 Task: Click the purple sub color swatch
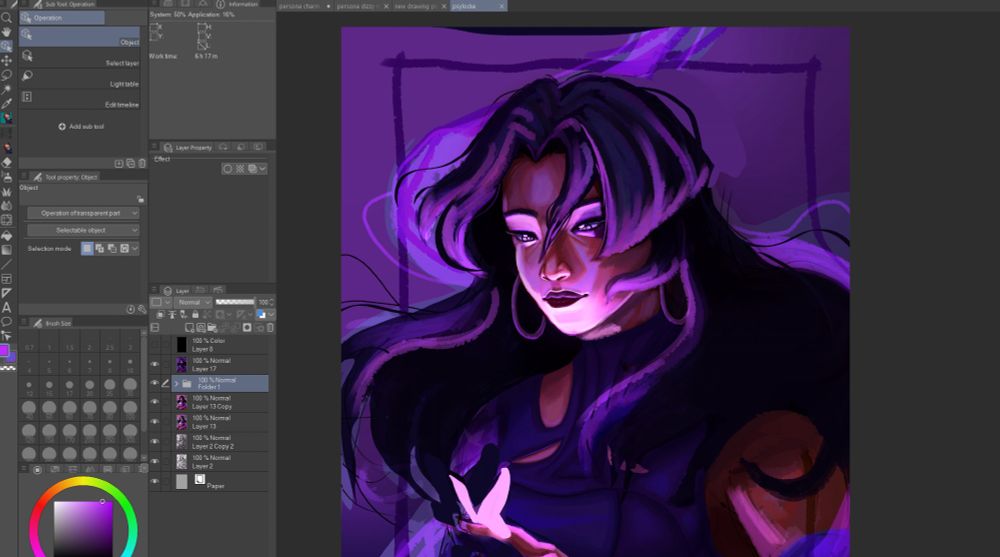point(12,357)
